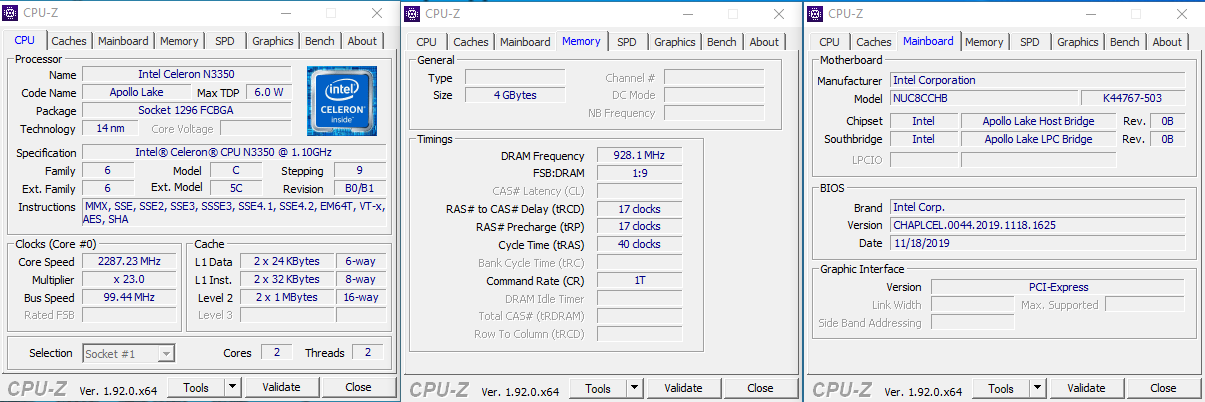Click the L1 Data cache value '2 x 24 KBytes'
The height and width of the screenshot is (402, 1205).
coord(287,261)
